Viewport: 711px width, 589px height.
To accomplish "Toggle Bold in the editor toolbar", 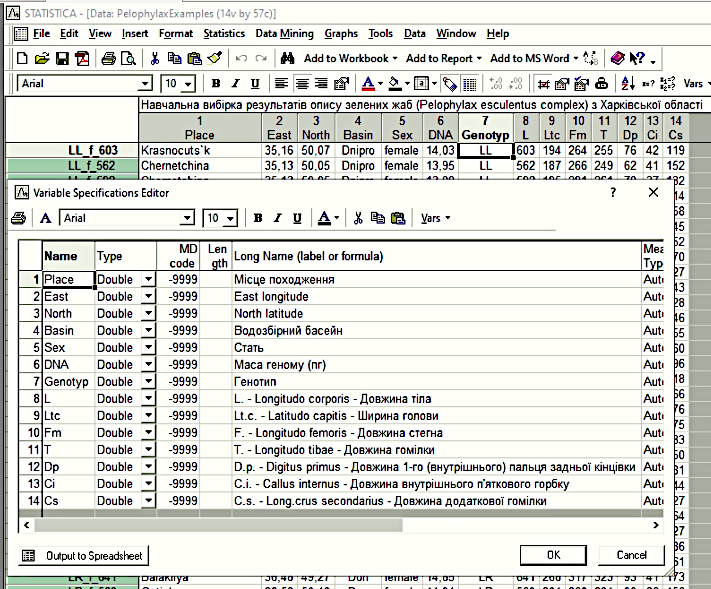I will pyautogui.click(x=258, y=218).
